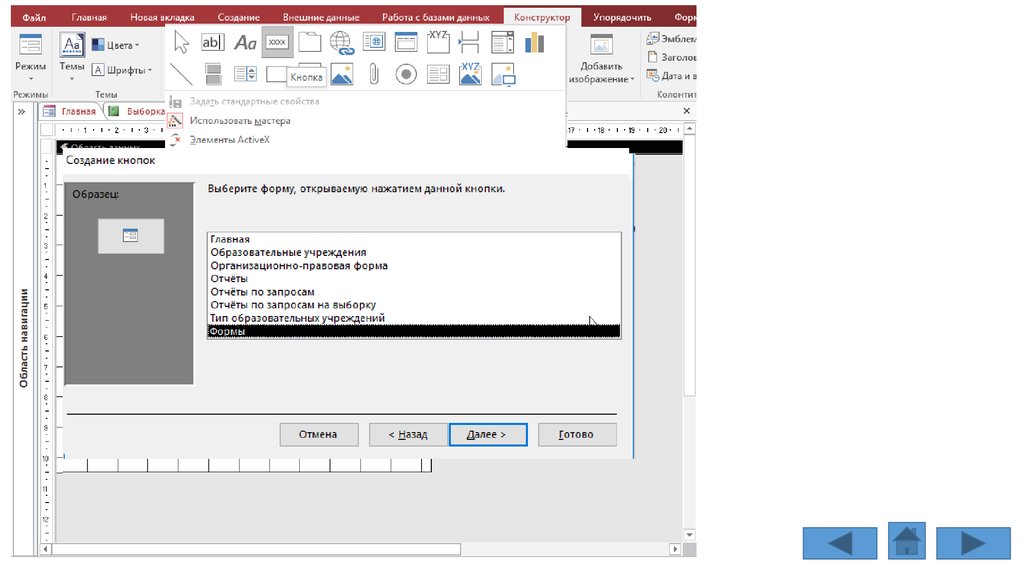Select the Hyperlink control (globe with link)

click(x=342, y=42)
